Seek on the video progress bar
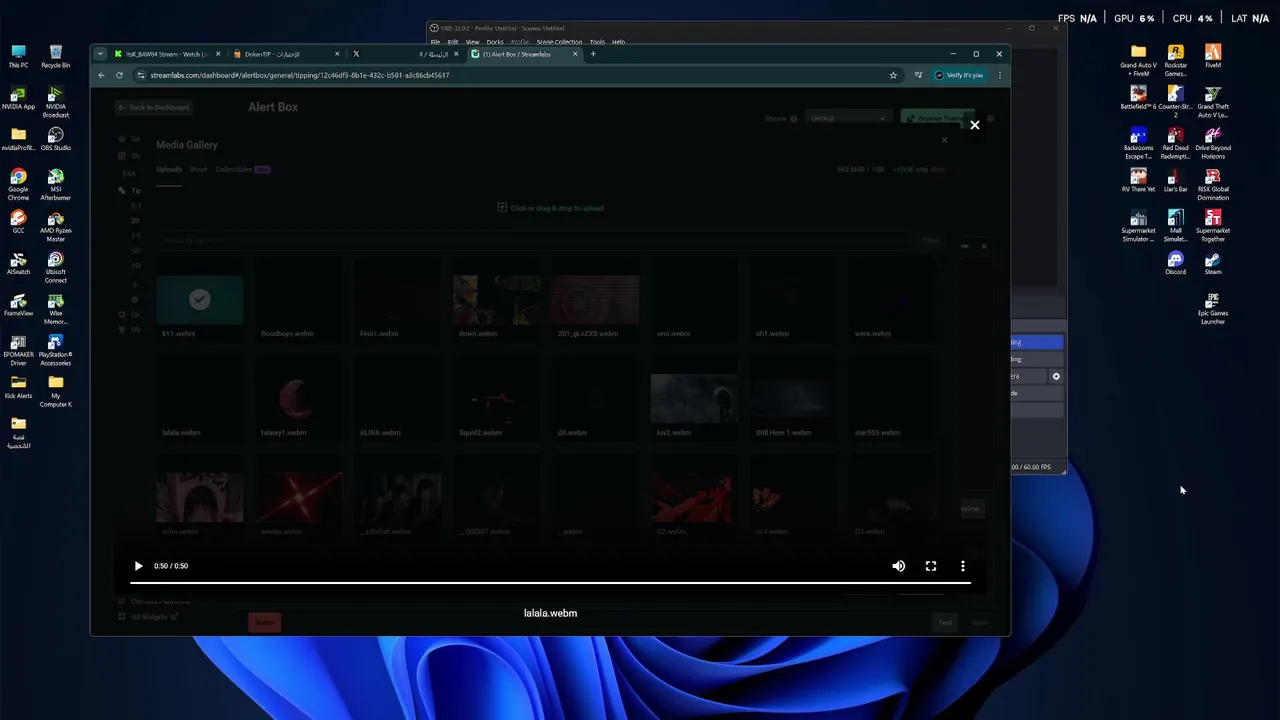The width and height of the screenshot is (1280, 720). [x=550, y=582]
